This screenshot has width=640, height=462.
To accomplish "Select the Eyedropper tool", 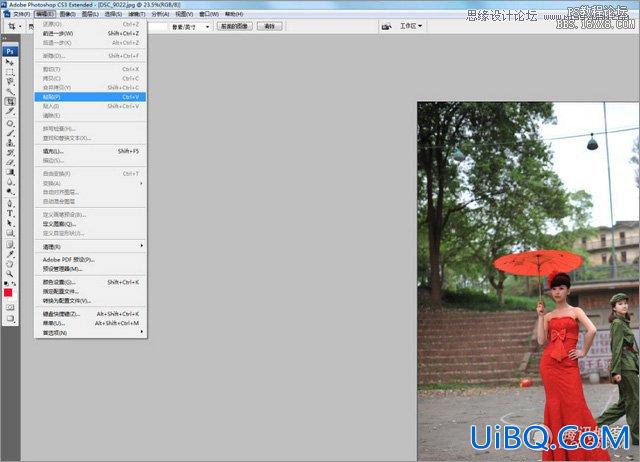I will point(10,254).
